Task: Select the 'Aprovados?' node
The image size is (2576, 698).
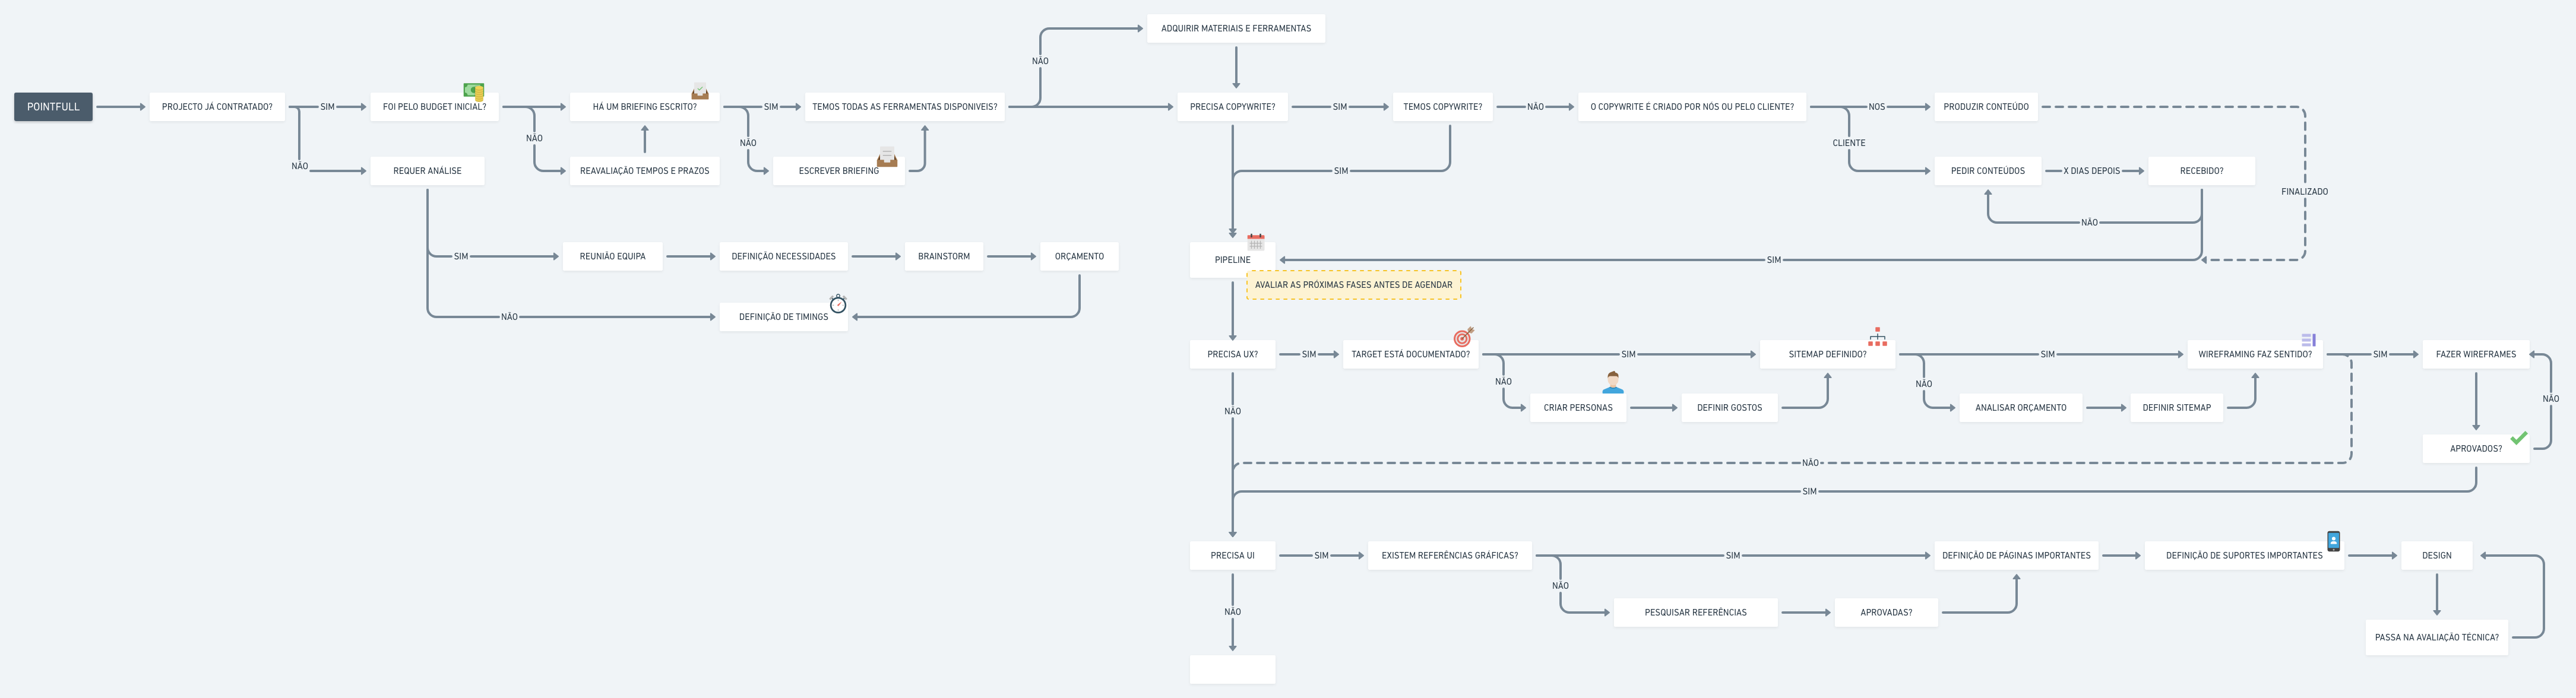Action: (2476, 449)
